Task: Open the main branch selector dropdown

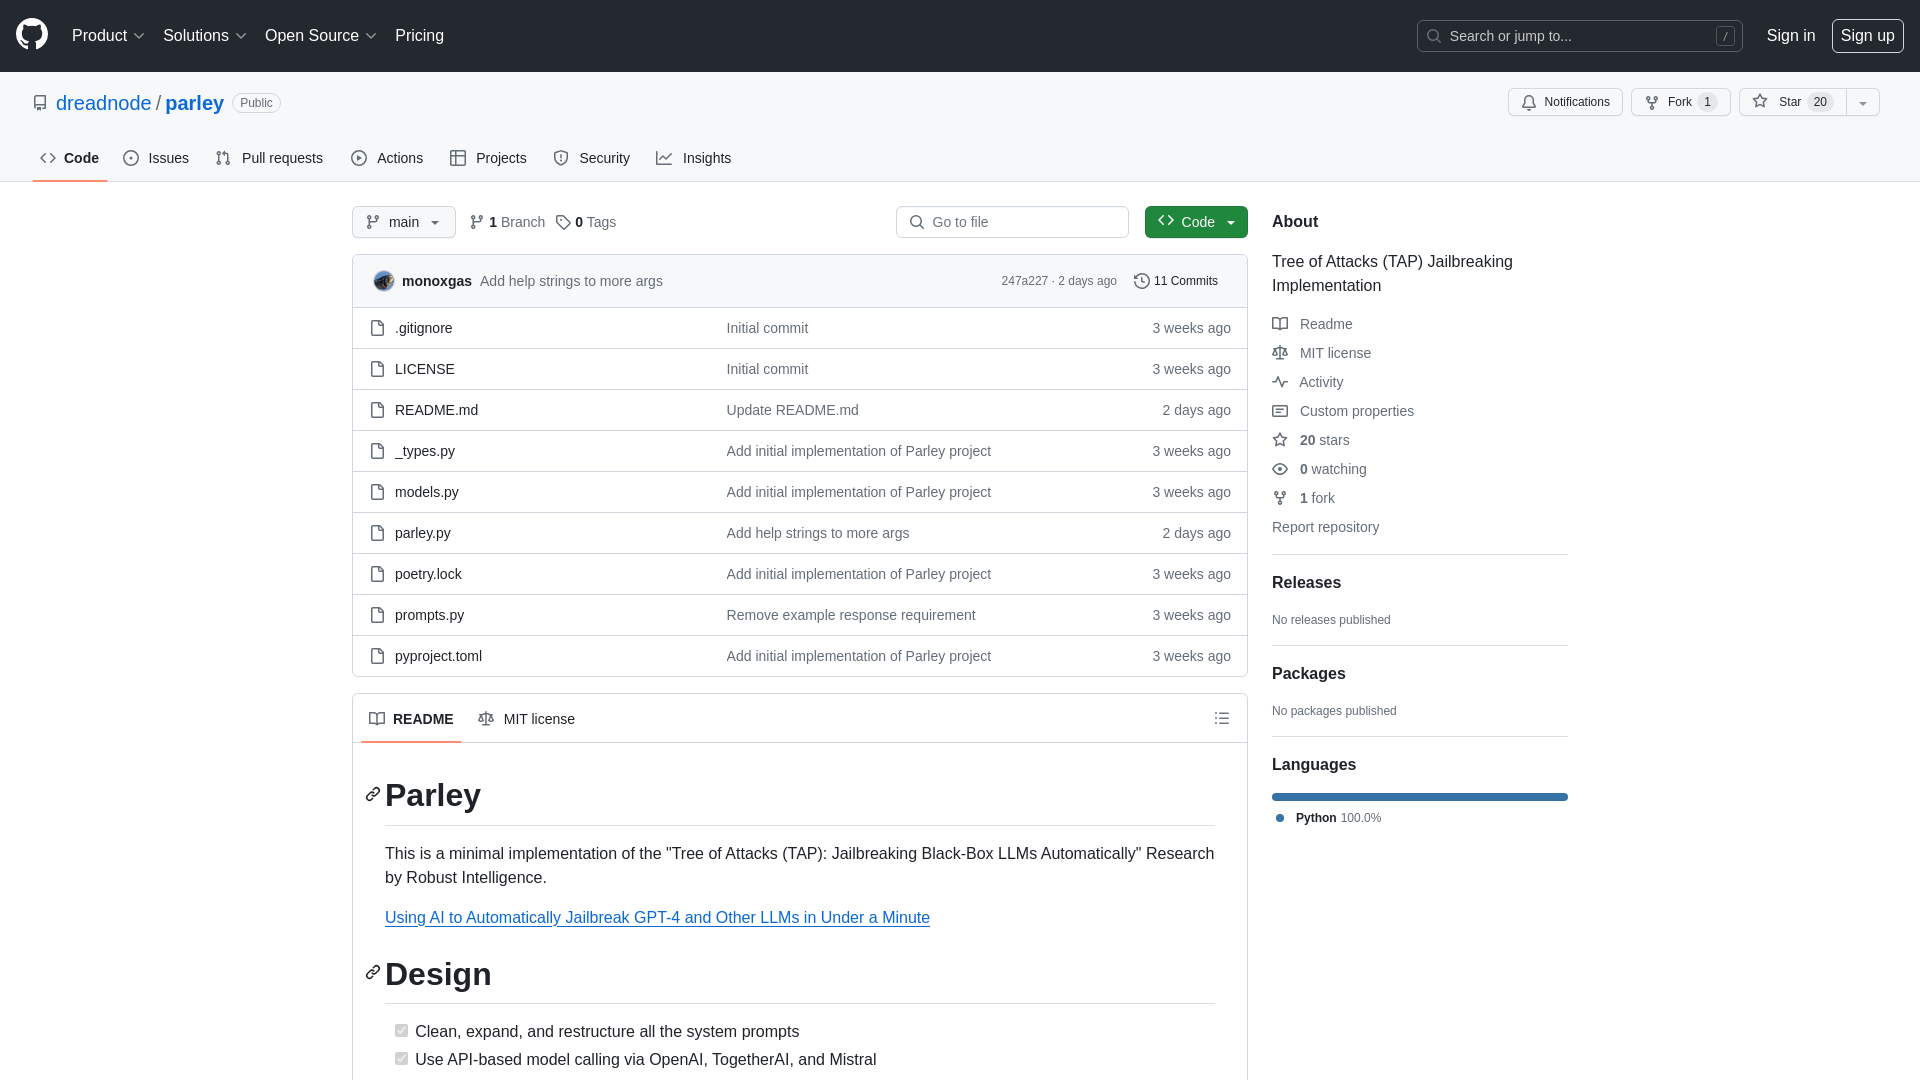Action: (404, 222)
